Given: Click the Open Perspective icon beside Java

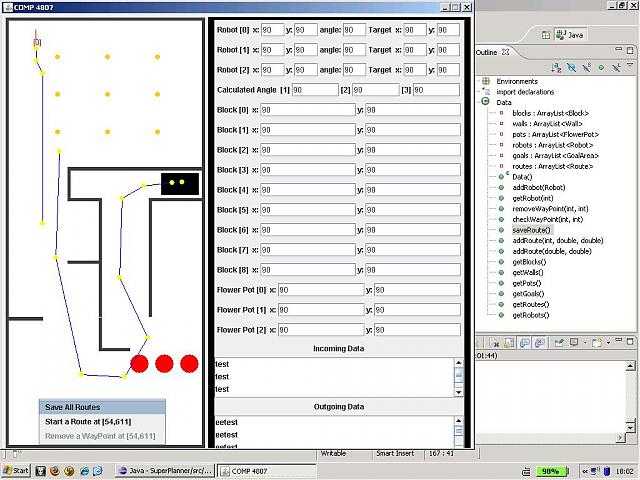Looking at the screenshot, I should (x=546, y=34).
